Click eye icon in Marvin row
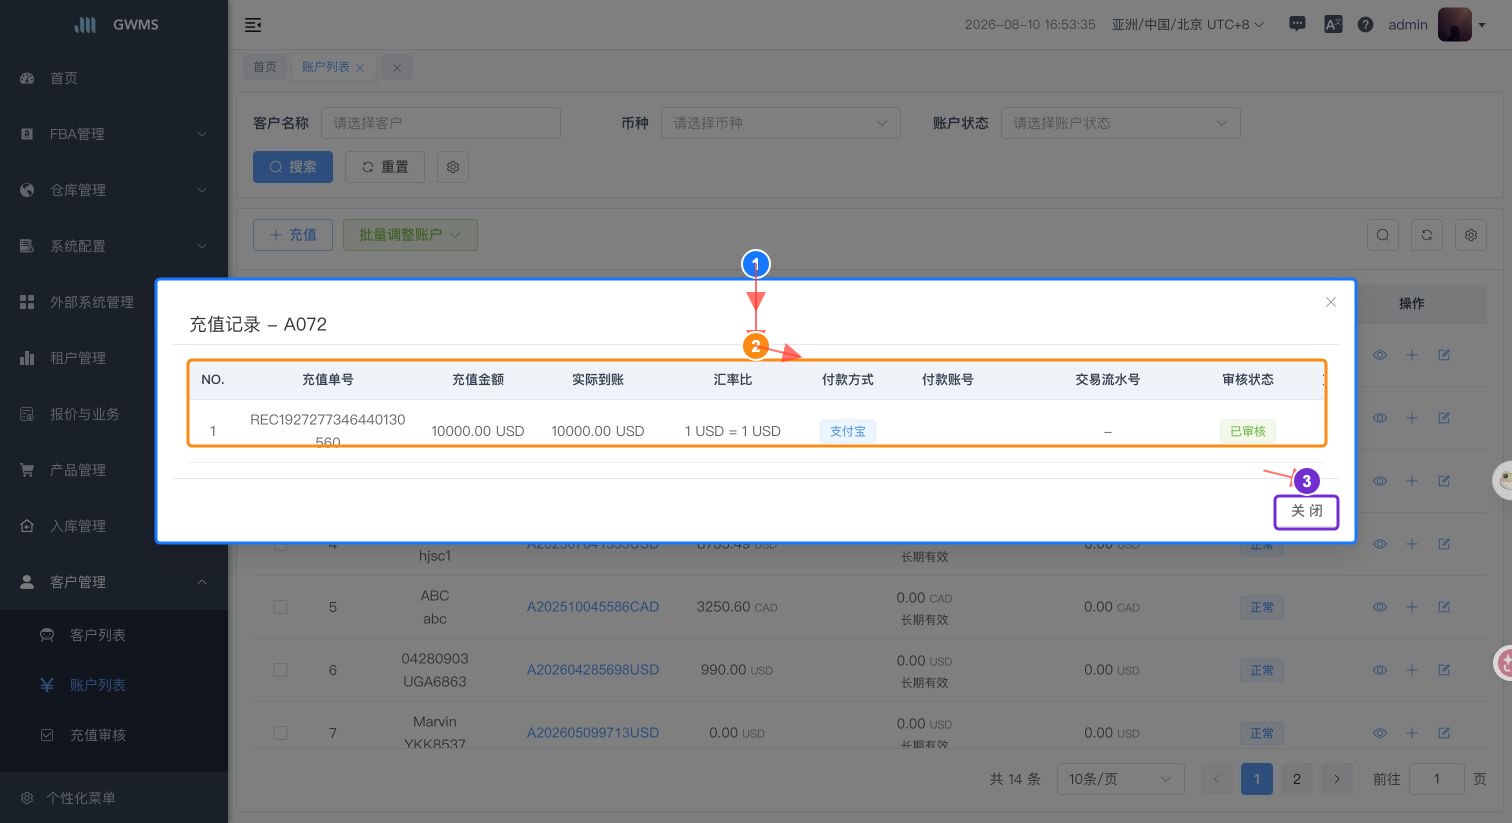This screenshot has width=1512, height=823. pyautogui.click(x=1380, y=733)
